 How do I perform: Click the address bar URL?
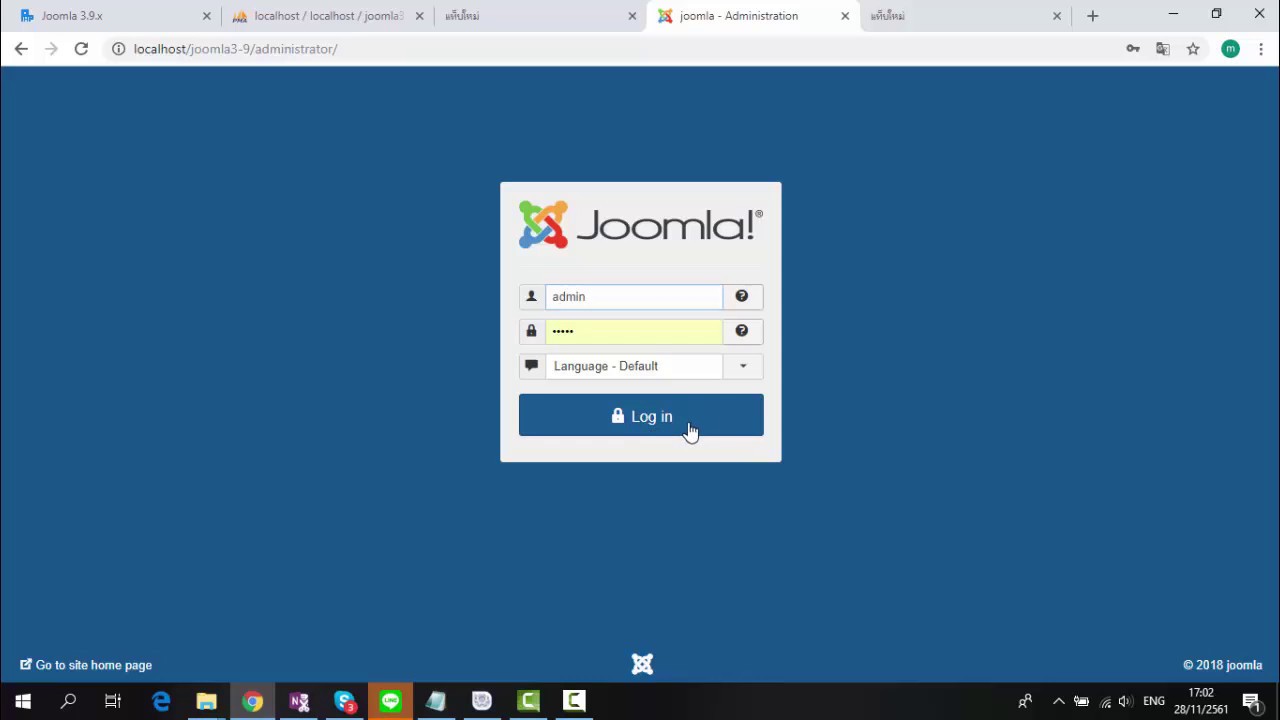point(235,49)
